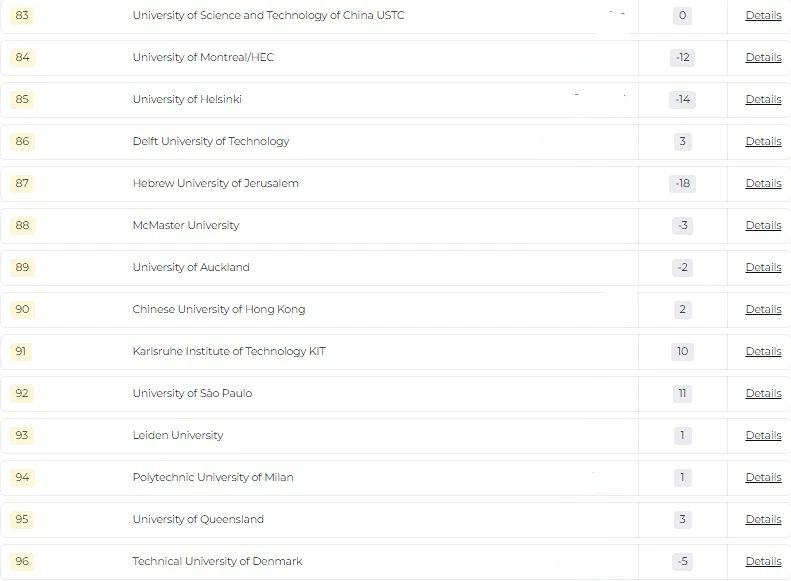This screenshot has width=791, height=581.
Task: Click Details for Delft University of Technology
Action: (x=763, y=141)
